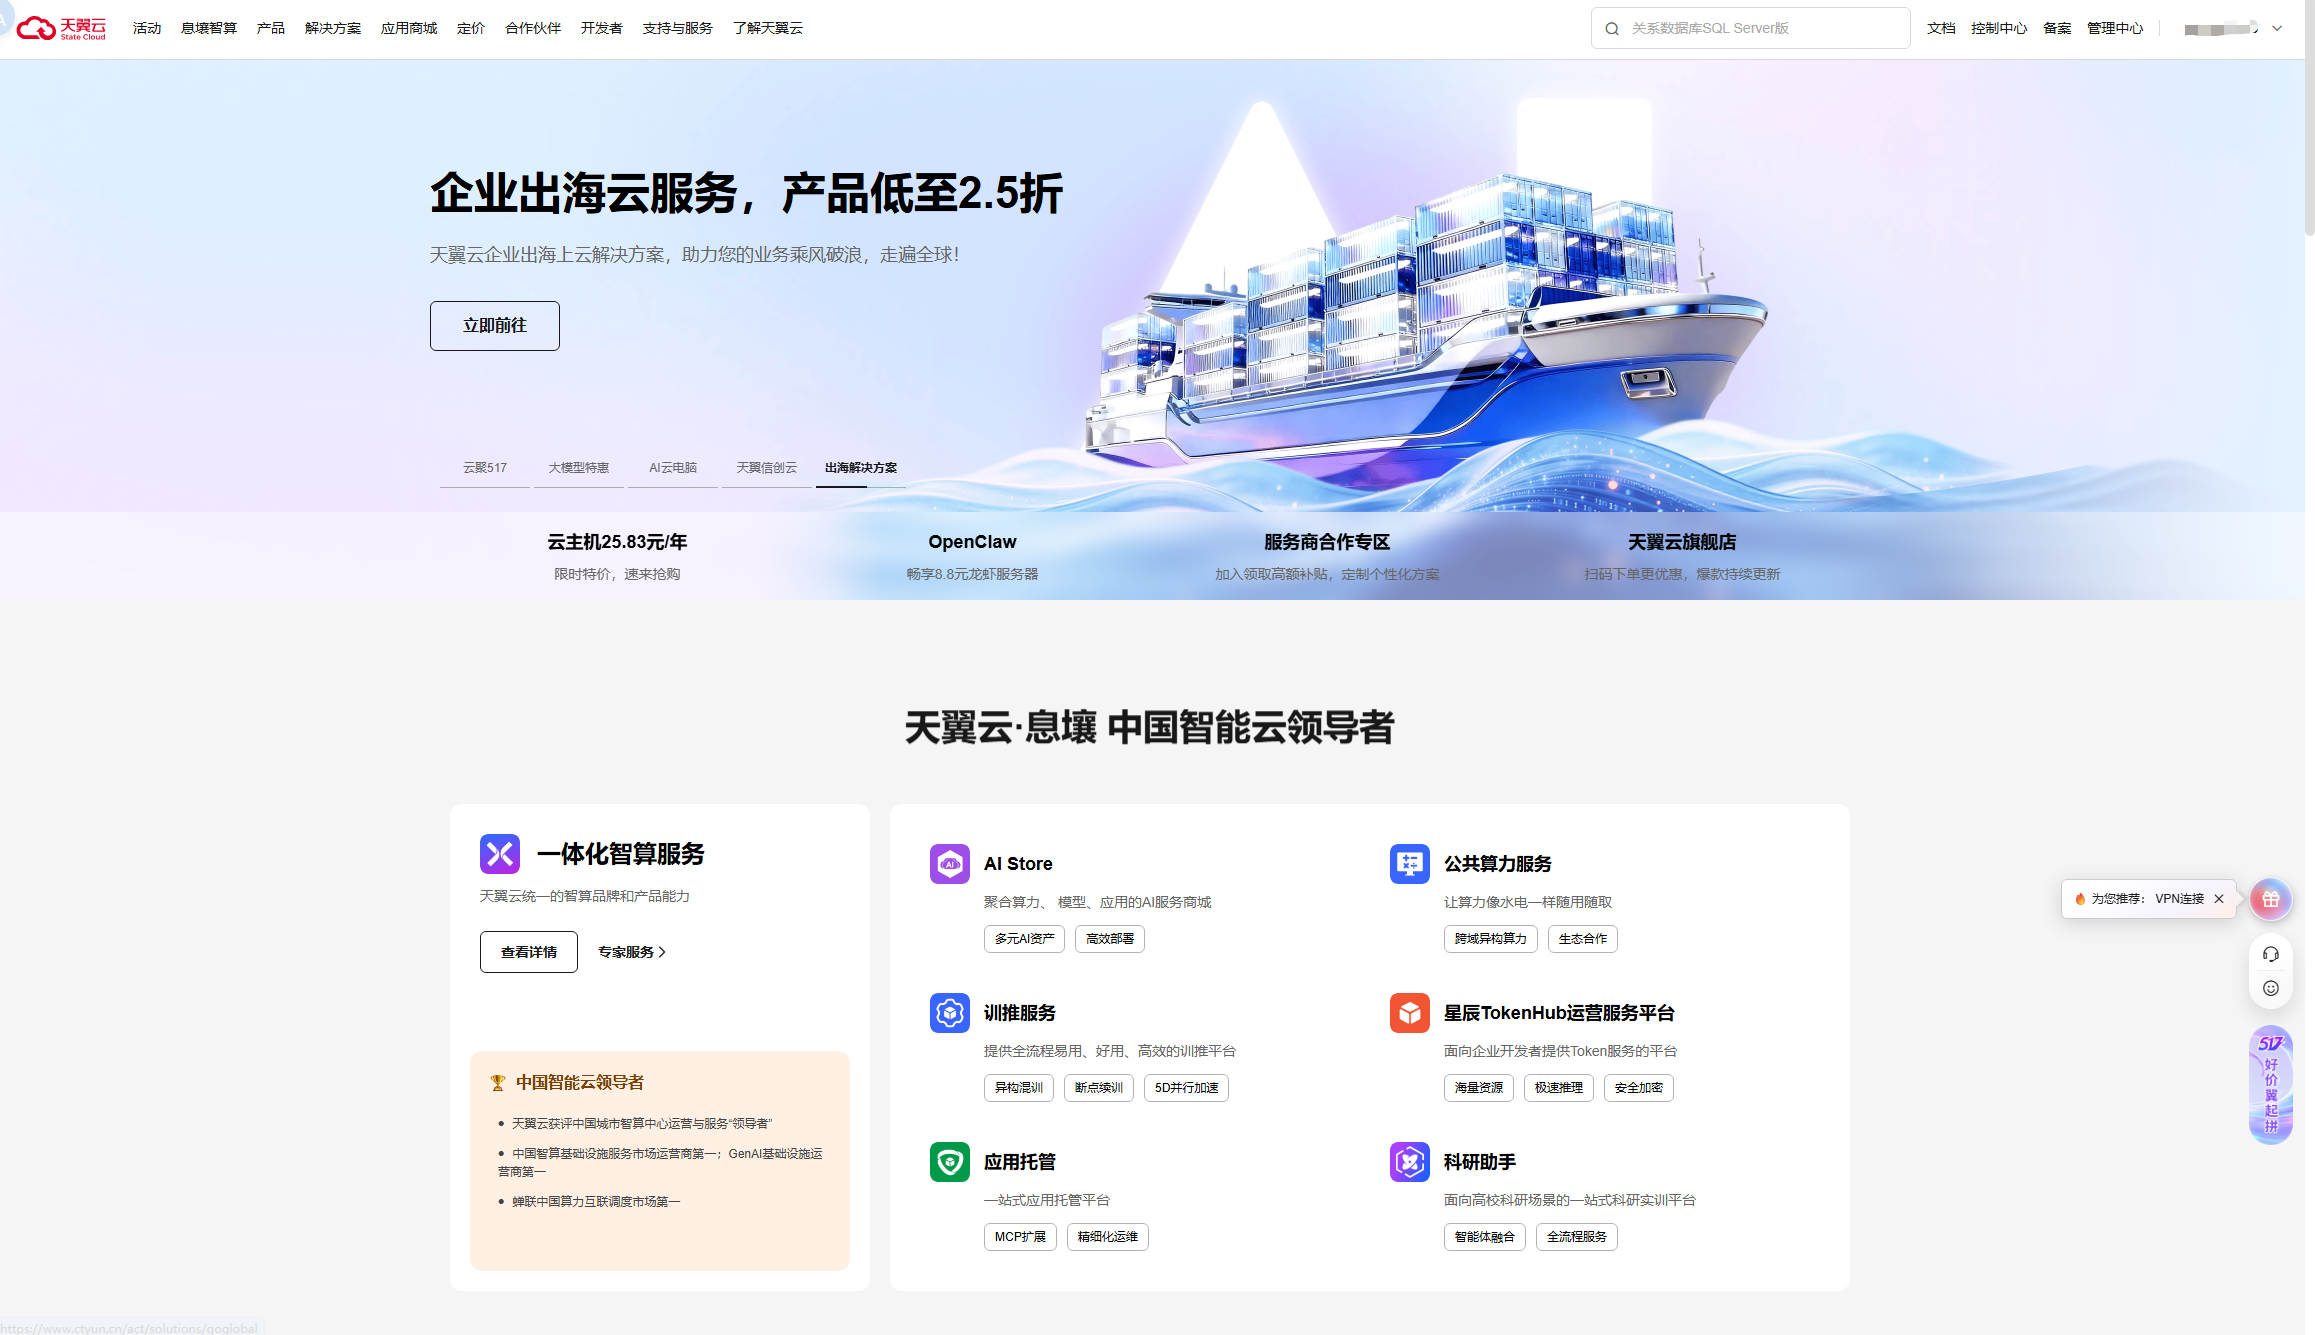Click the 安全加密 tag
Image resolution: width=2315 pixels, height=1335 pixels.
(1639, 1088)
